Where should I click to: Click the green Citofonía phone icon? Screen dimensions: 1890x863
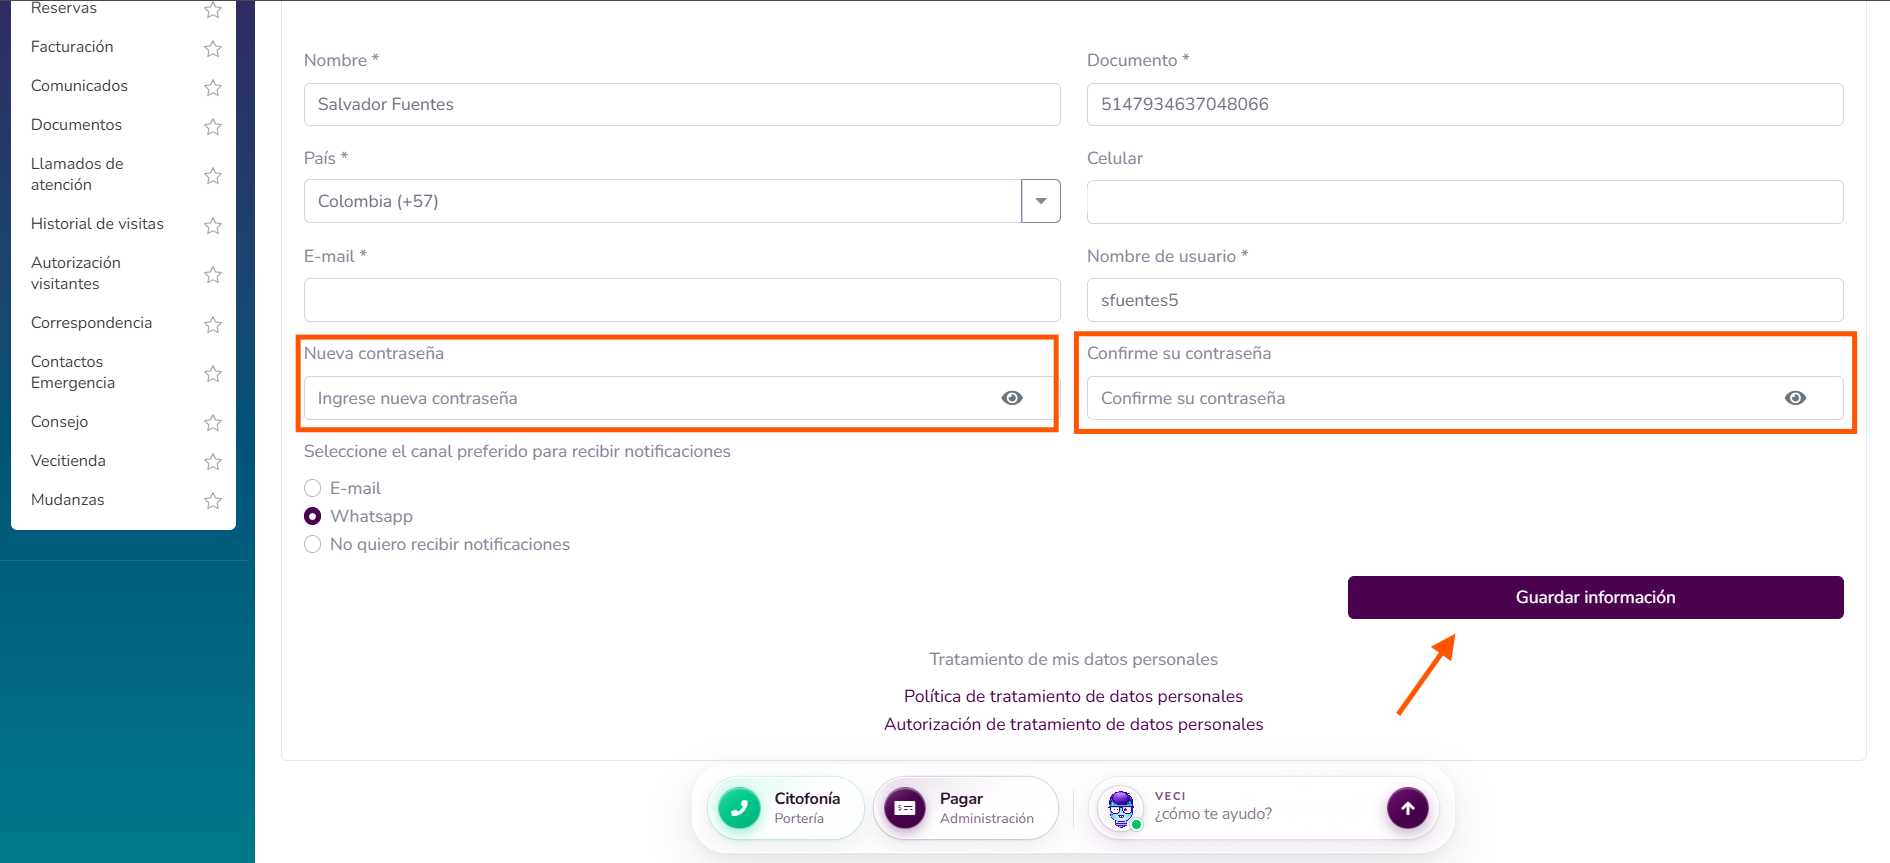click(739, 808)
